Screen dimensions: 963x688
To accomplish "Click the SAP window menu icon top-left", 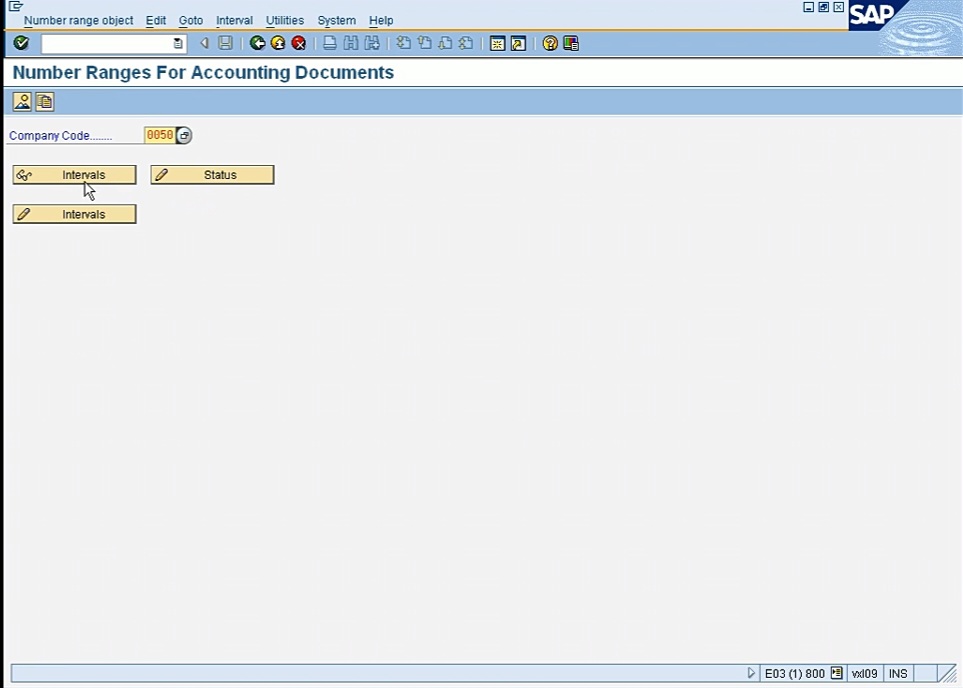I will point(16,6).
